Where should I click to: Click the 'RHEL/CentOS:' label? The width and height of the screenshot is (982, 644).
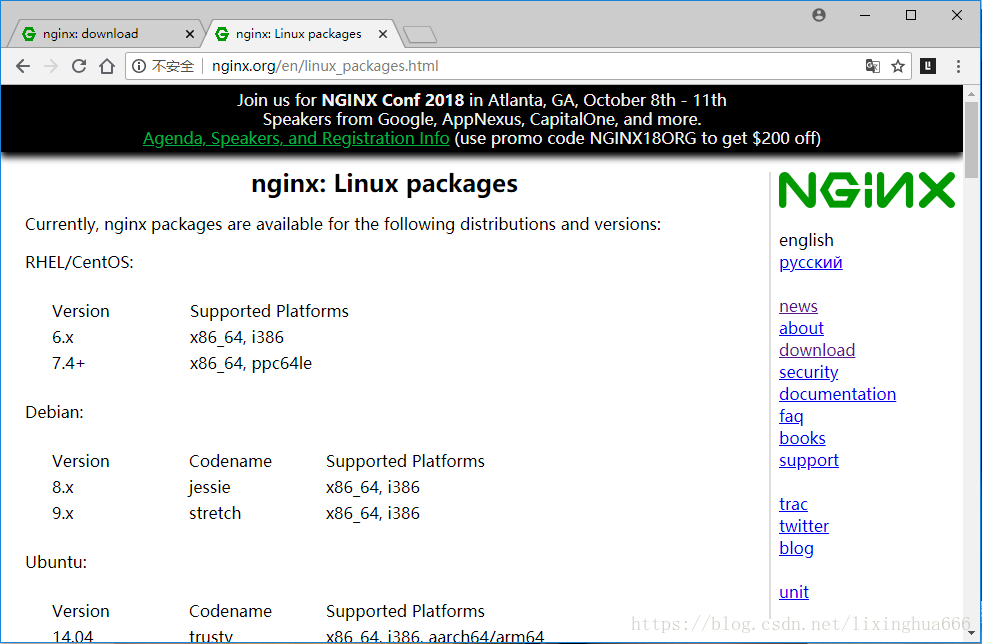tap(80, 262)
